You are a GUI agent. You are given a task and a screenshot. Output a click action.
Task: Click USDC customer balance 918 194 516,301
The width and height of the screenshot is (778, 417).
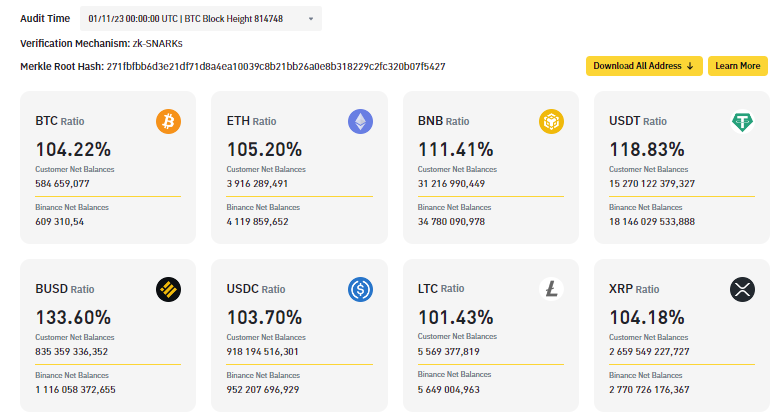point(262,351)
